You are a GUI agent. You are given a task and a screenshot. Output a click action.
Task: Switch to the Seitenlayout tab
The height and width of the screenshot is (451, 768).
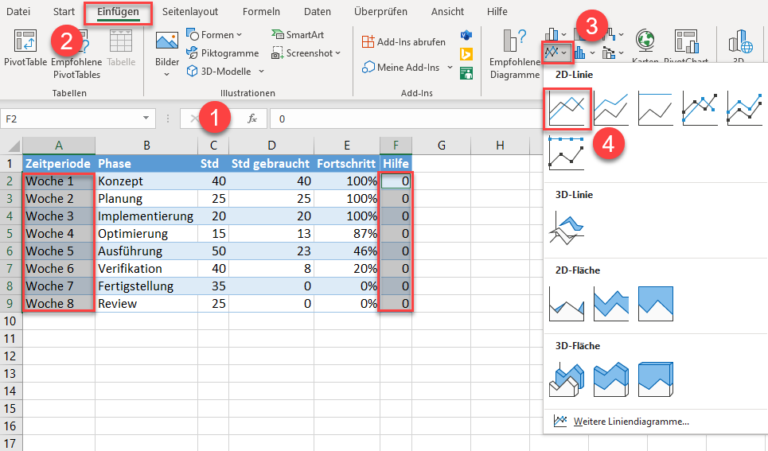[x=190, y=11]
